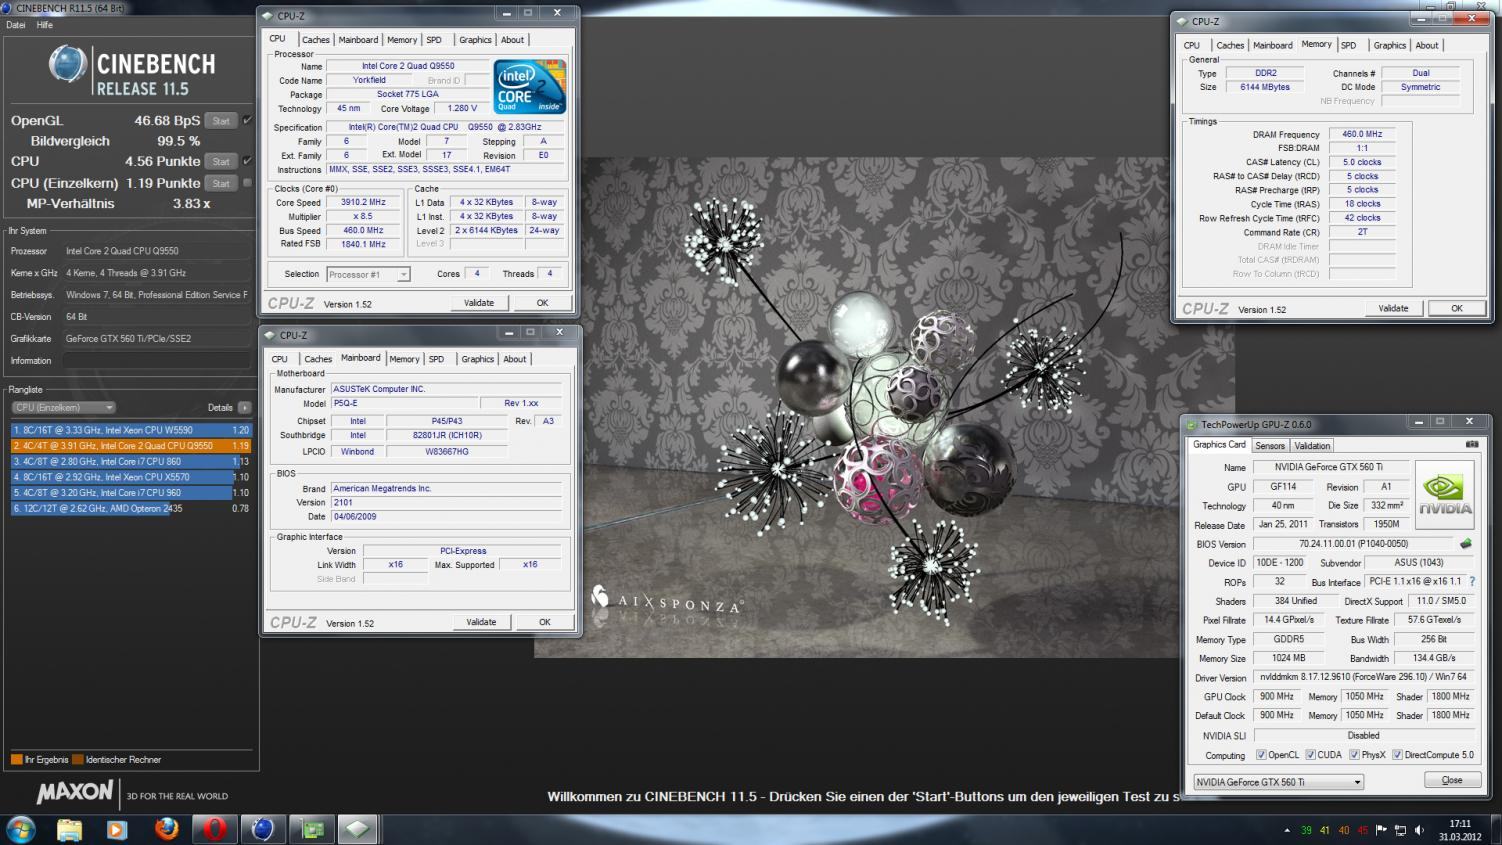
Task: Click the DRAM Frequency value 460.0 MHz
Action: pyautogui.click(x=1362, y=134)
